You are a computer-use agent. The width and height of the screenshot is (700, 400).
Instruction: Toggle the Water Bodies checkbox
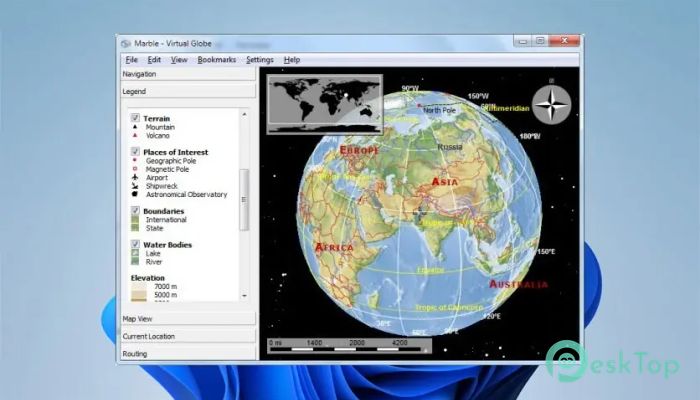tap(135, 244)
